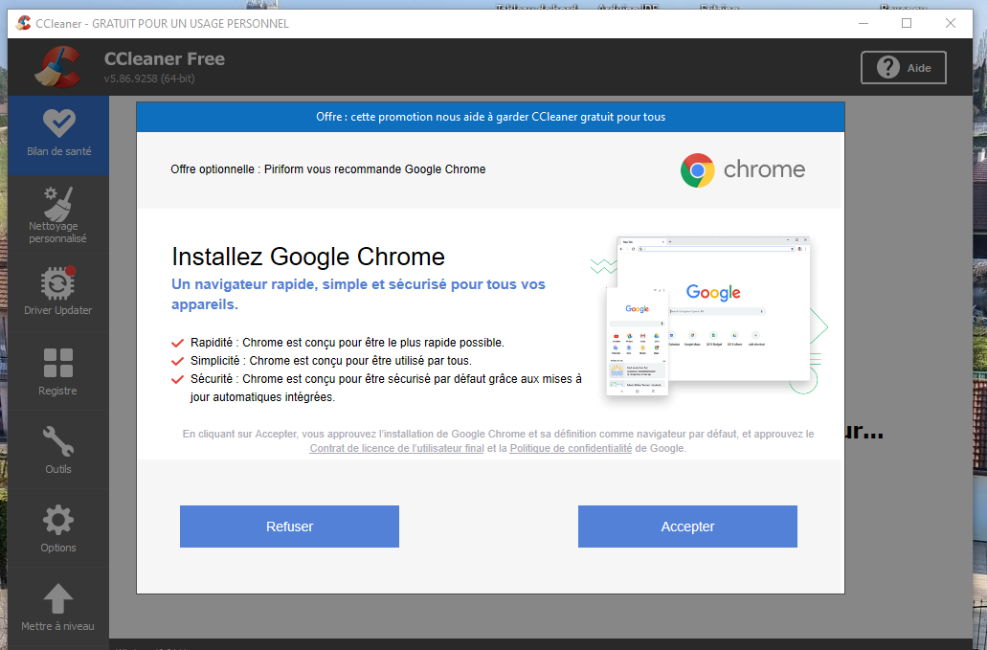
Task: Open the Bilan de santé section
Action: 59,135
